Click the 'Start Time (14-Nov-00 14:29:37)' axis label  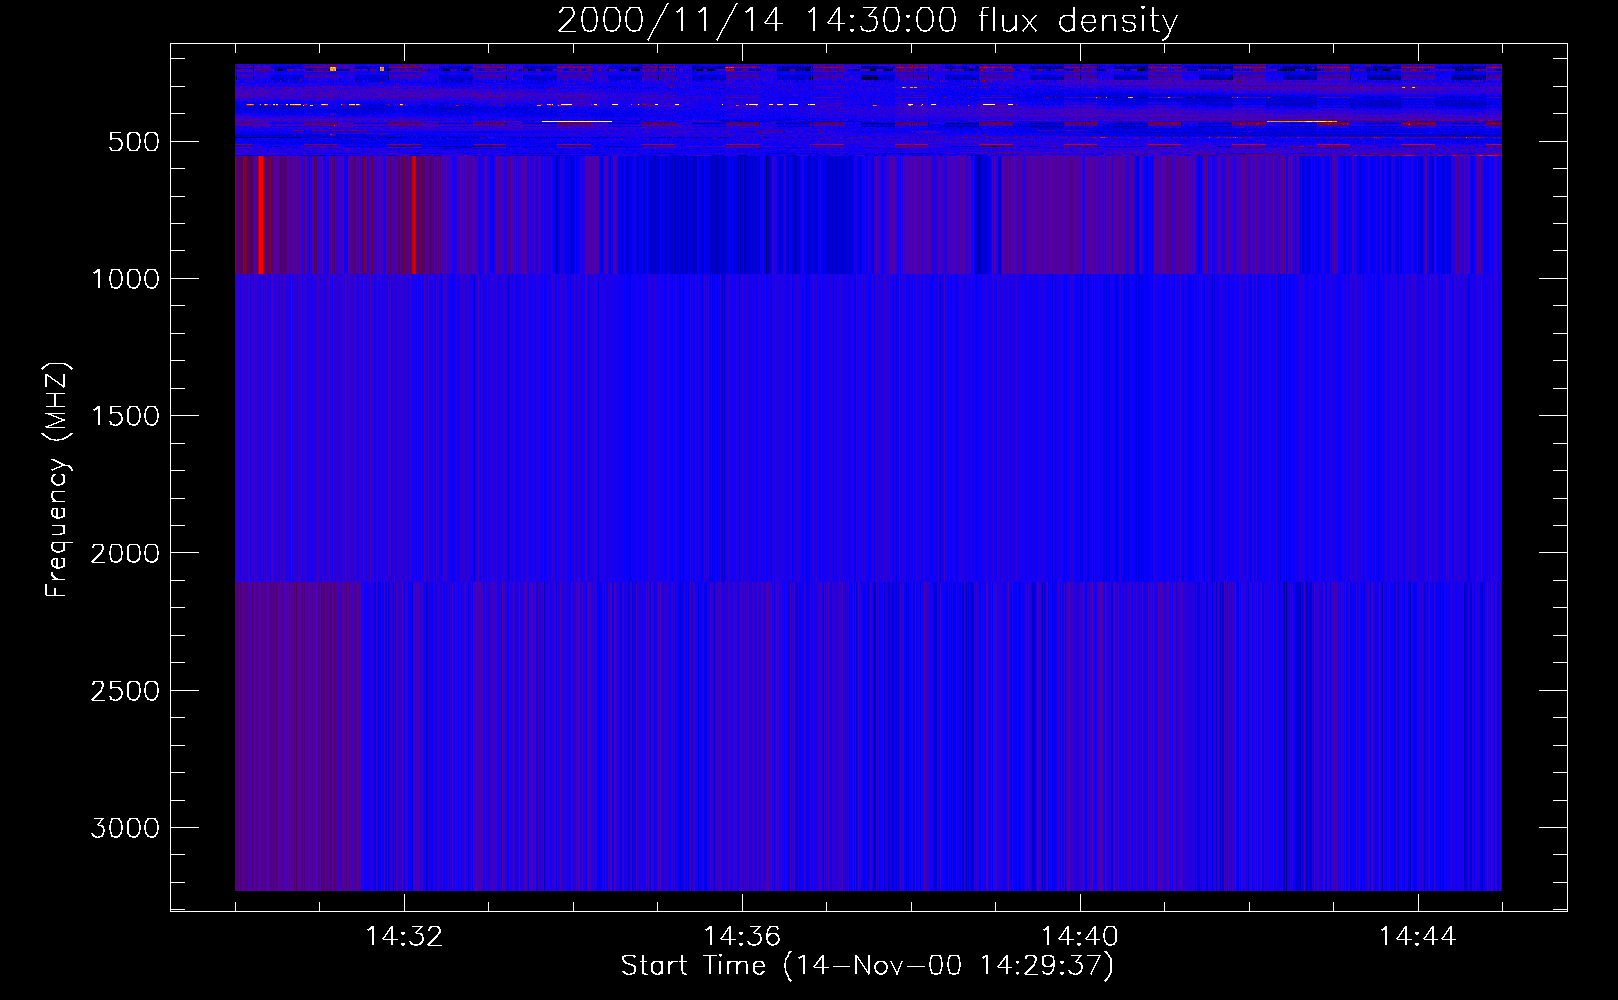click(867, 966)
